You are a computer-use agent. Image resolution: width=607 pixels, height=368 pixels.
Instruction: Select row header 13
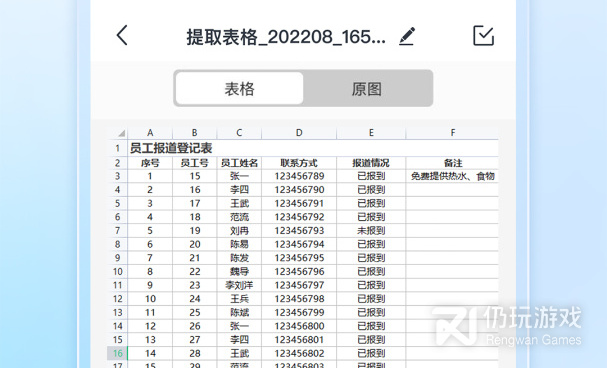pos(118,313)
